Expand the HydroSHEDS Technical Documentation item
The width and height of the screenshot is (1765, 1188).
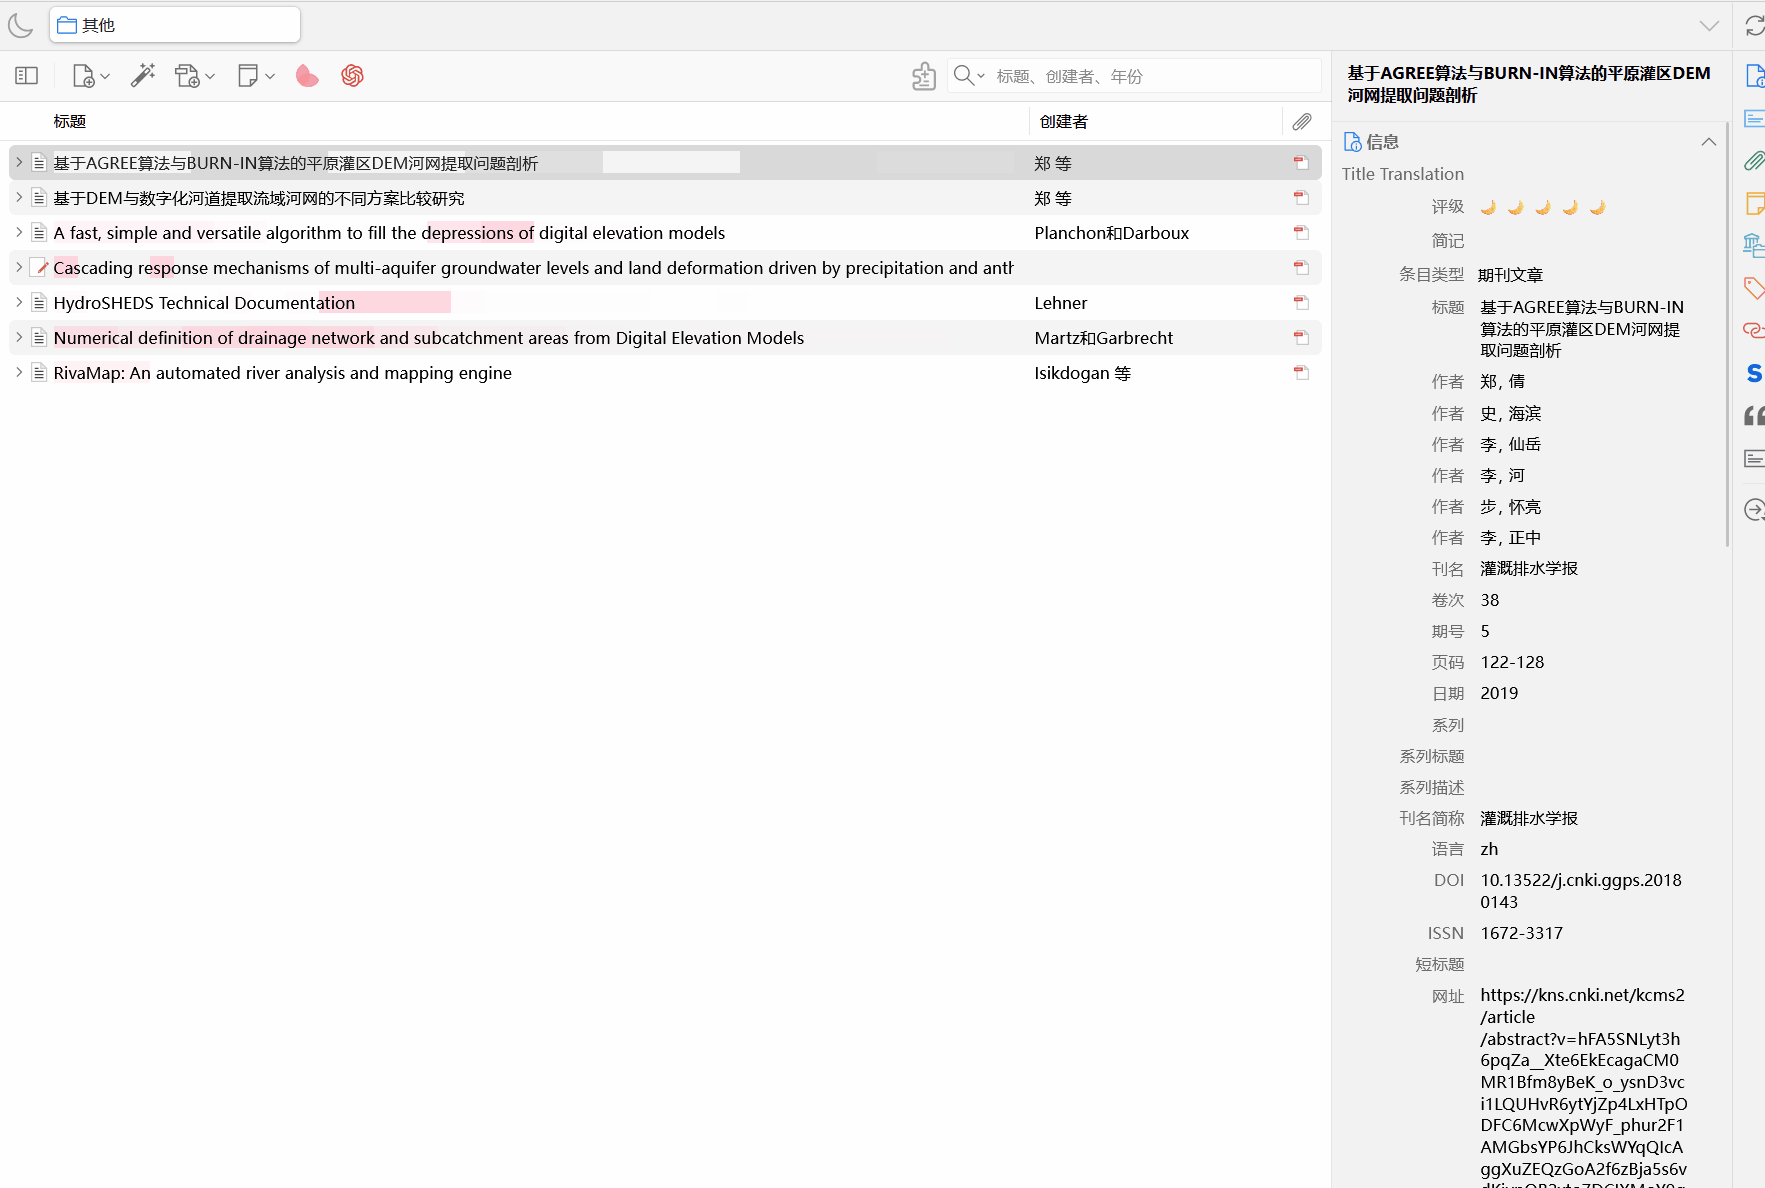pos(19,303)
